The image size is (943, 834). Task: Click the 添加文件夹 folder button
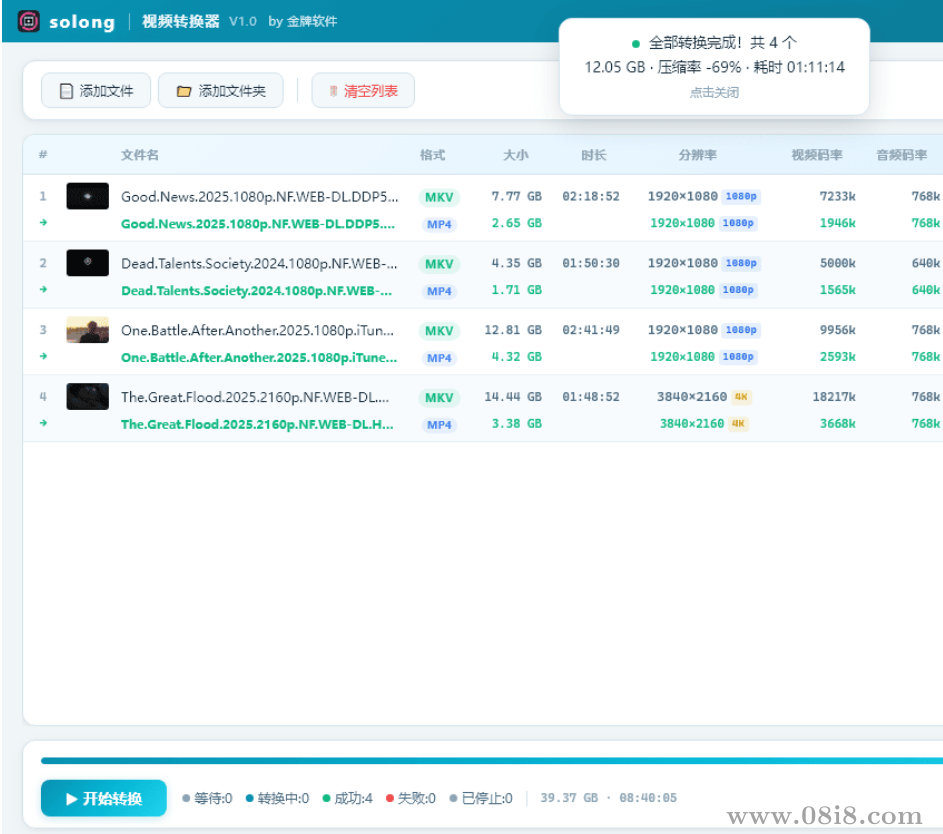click(x=221, y=91)
